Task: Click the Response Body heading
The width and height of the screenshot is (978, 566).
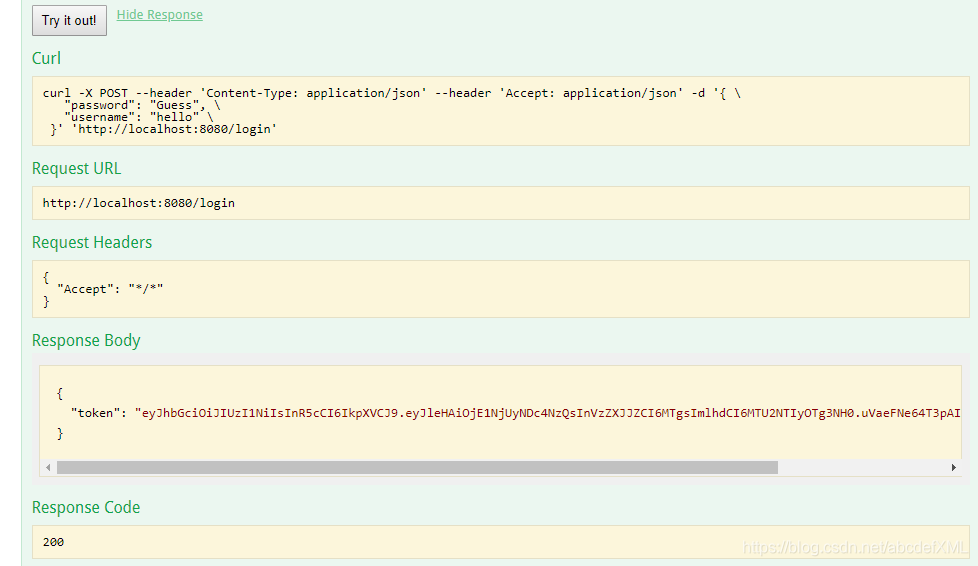Action: (x=86, y=340)
